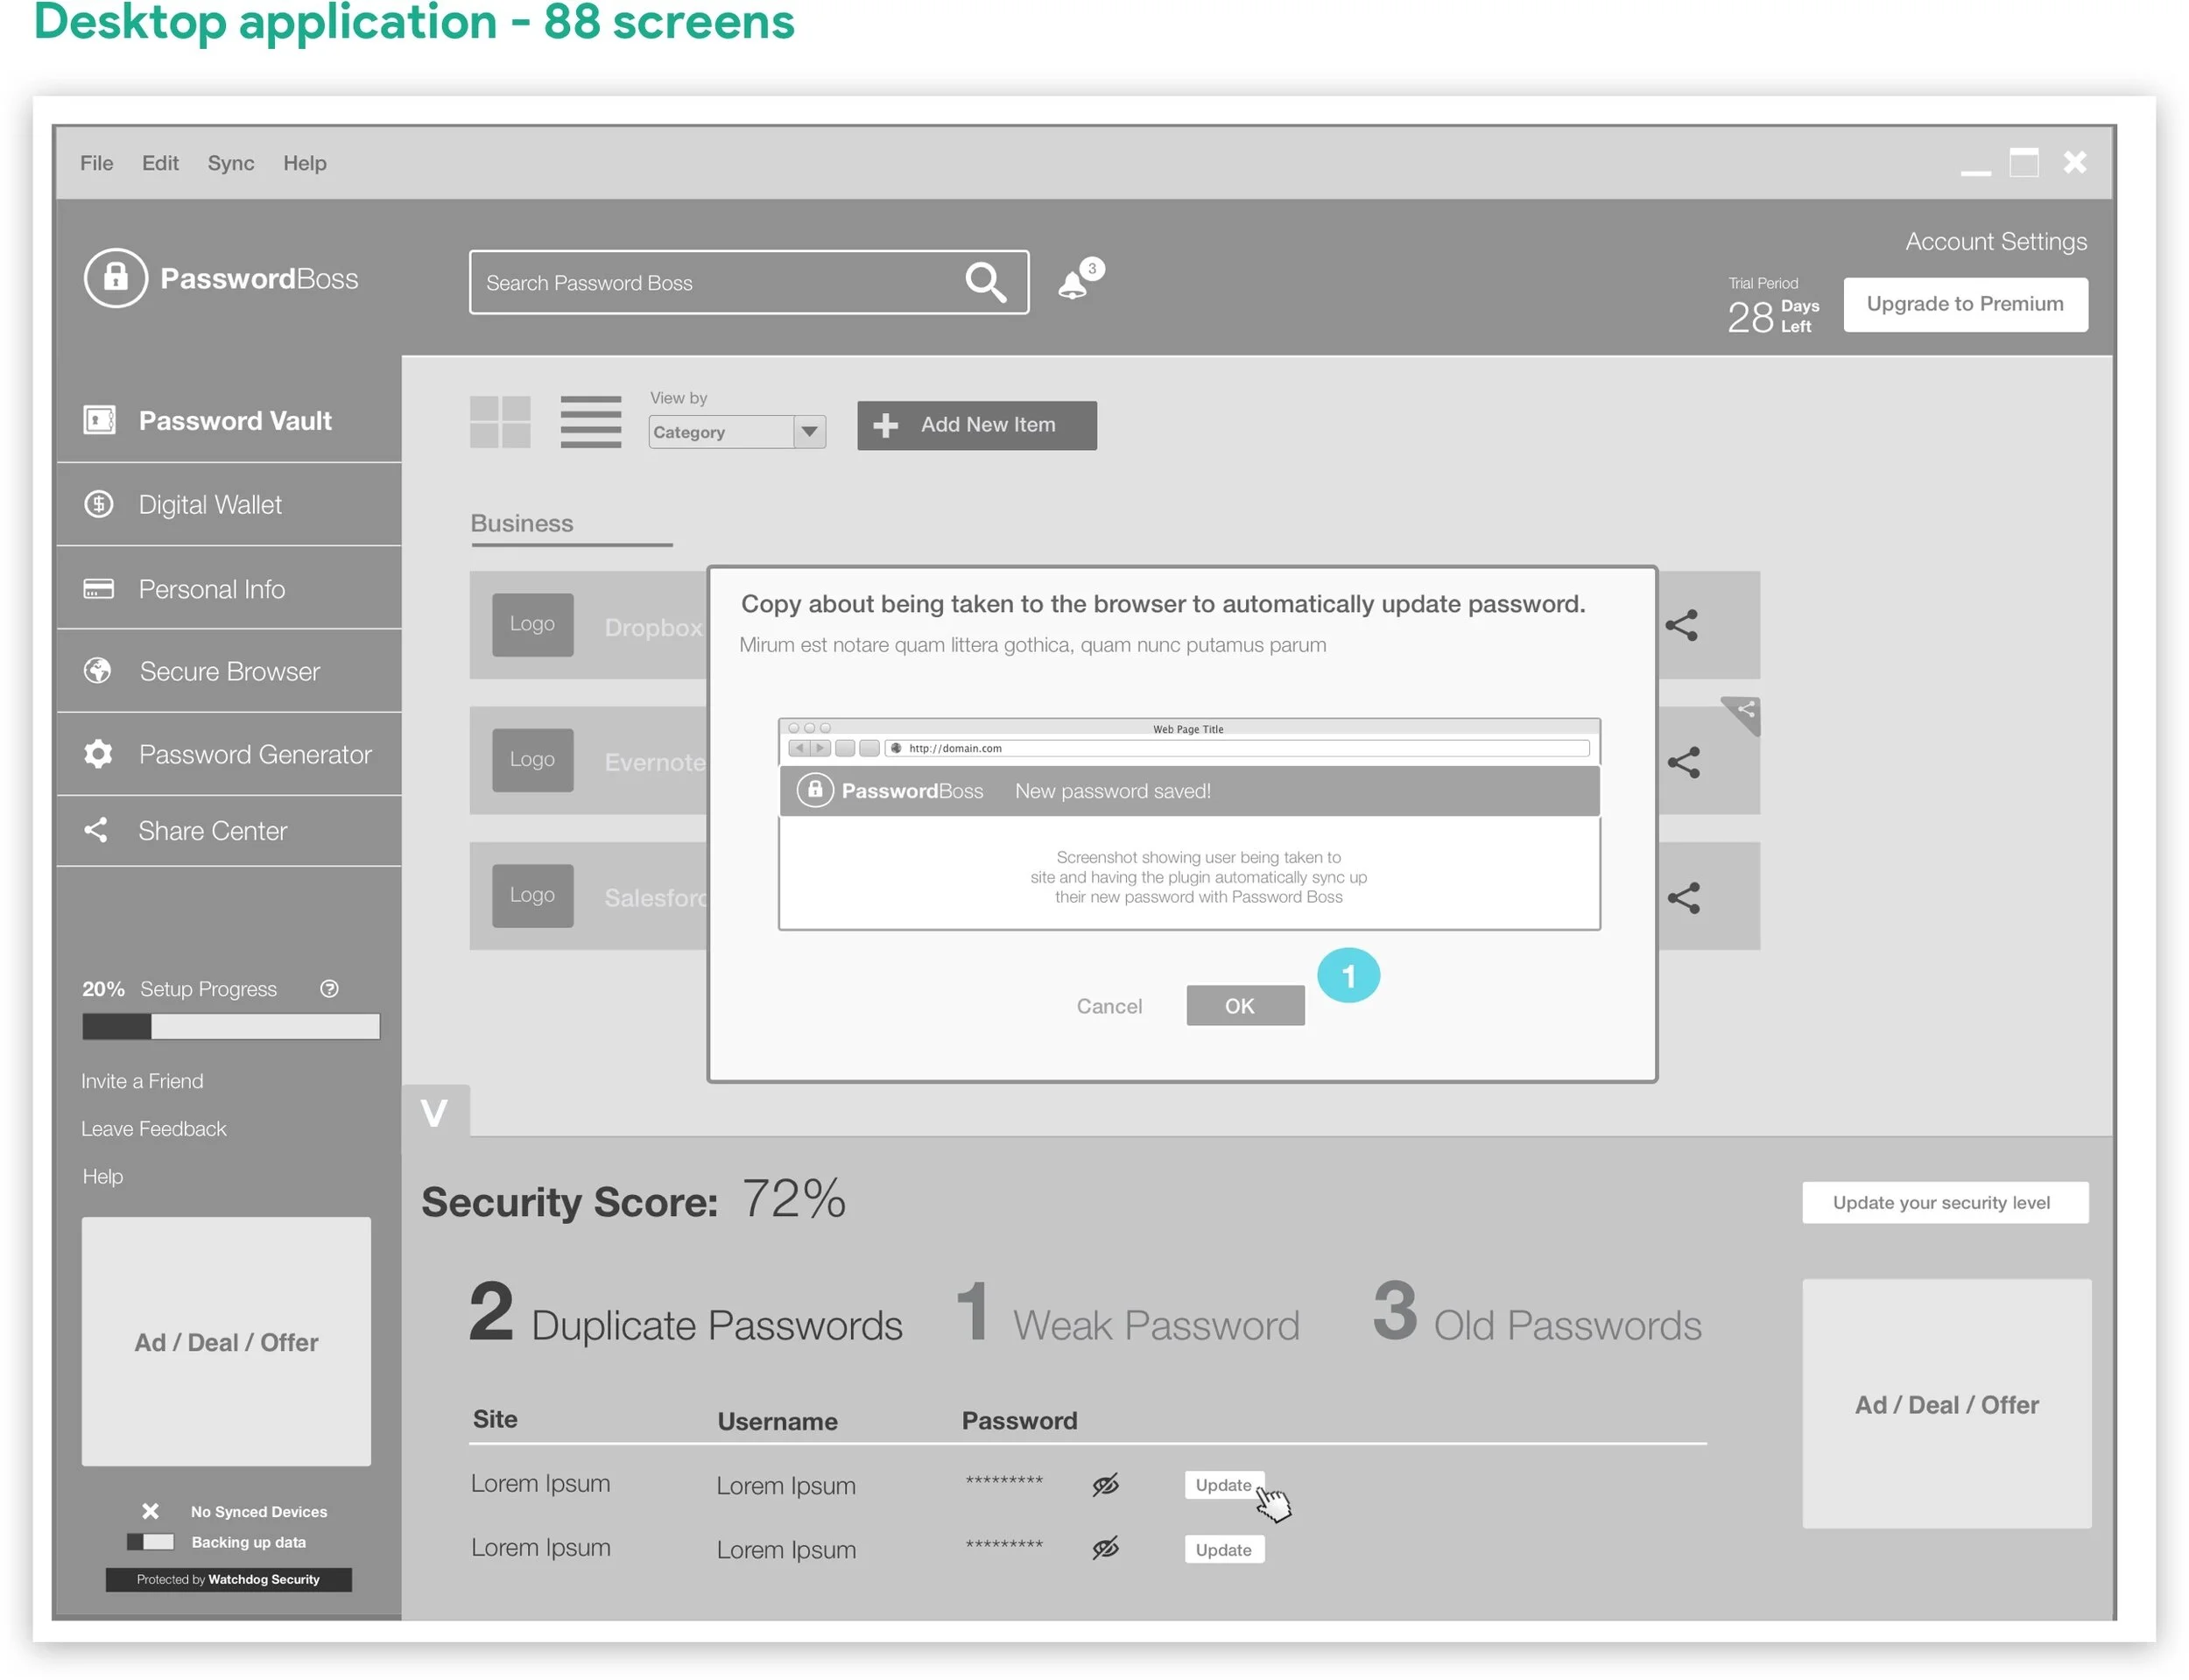Click the Password Generator gear icon
2189x1680 pixels.
tap(98, 754)
